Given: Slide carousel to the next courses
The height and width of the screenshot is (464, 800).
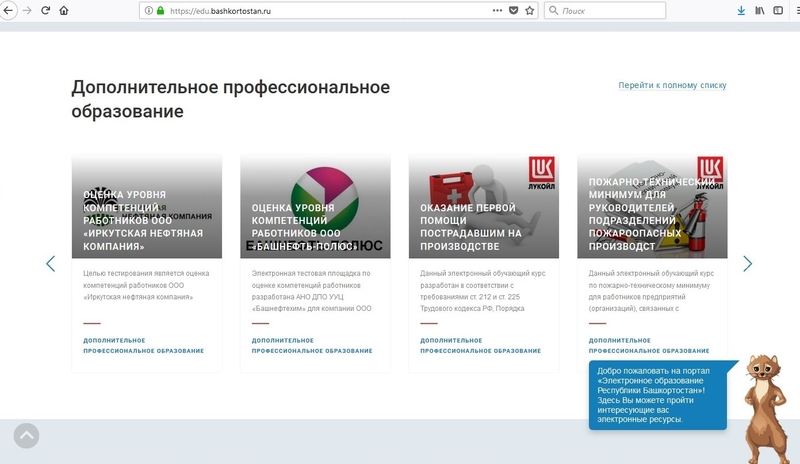Looking at the screenshot, I should click(746, 264).
